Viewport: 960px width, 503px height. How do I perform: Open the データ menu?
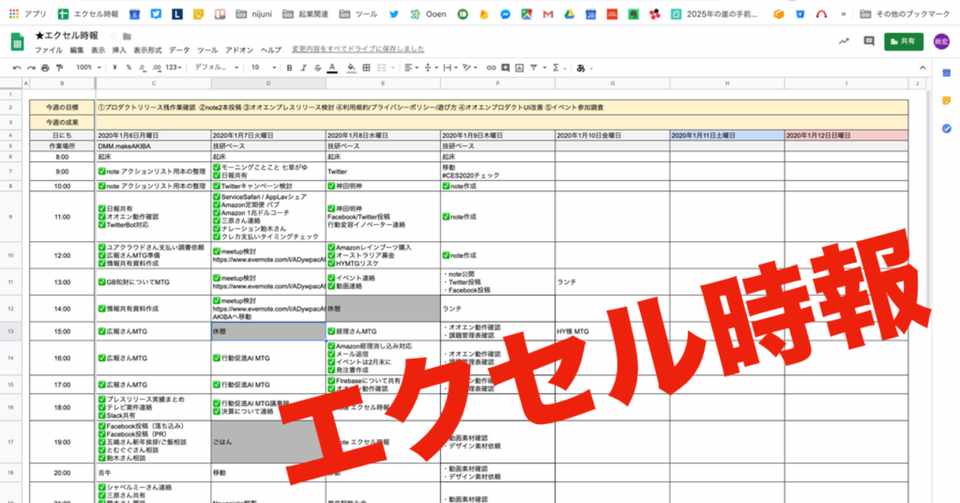pyautogui.click(x=179, y=50)
